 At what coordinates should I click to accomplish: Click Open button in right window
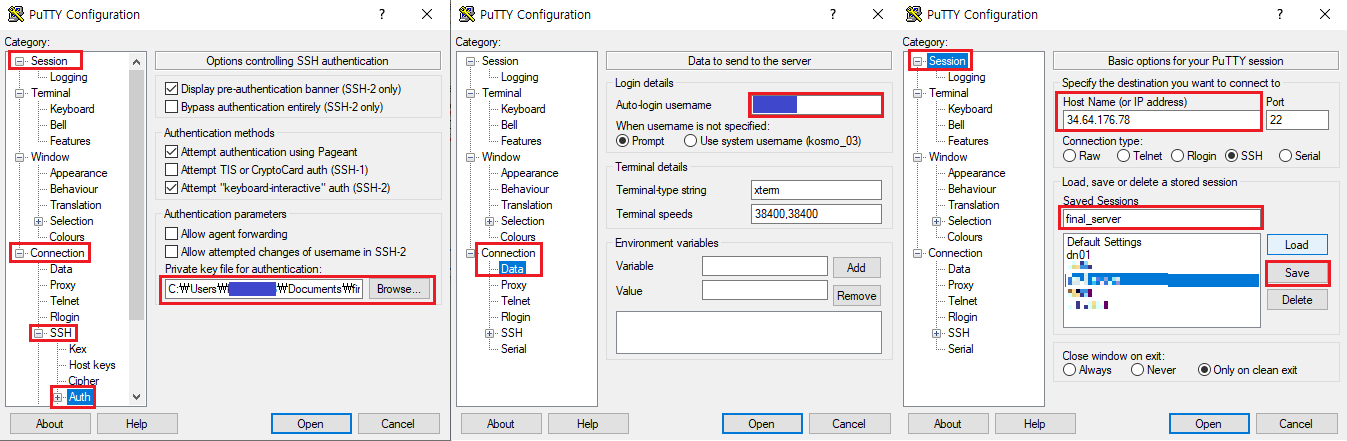coord(1208,424)
